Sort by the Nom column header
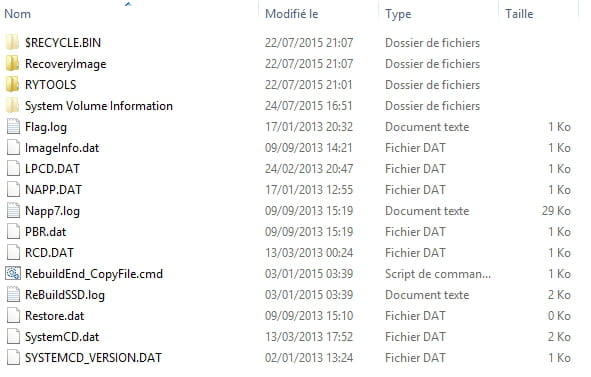Image resolution: width=591 pixels, height=377 pixels. [x=17, y=14]
